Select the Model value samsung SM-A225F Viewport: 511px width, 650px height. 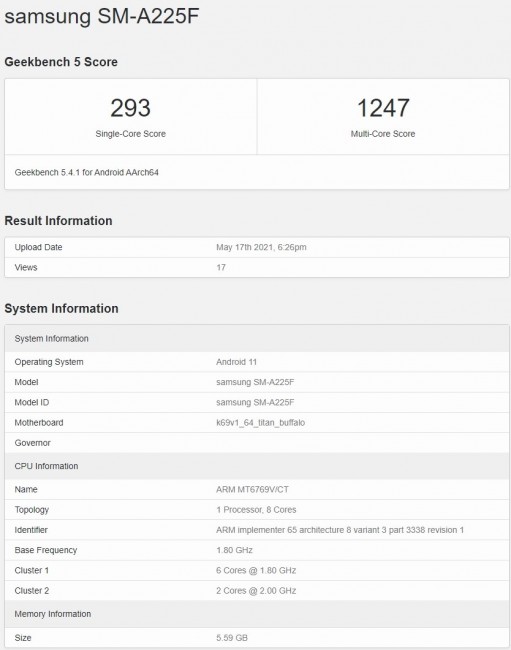click(x=255, y=382)
